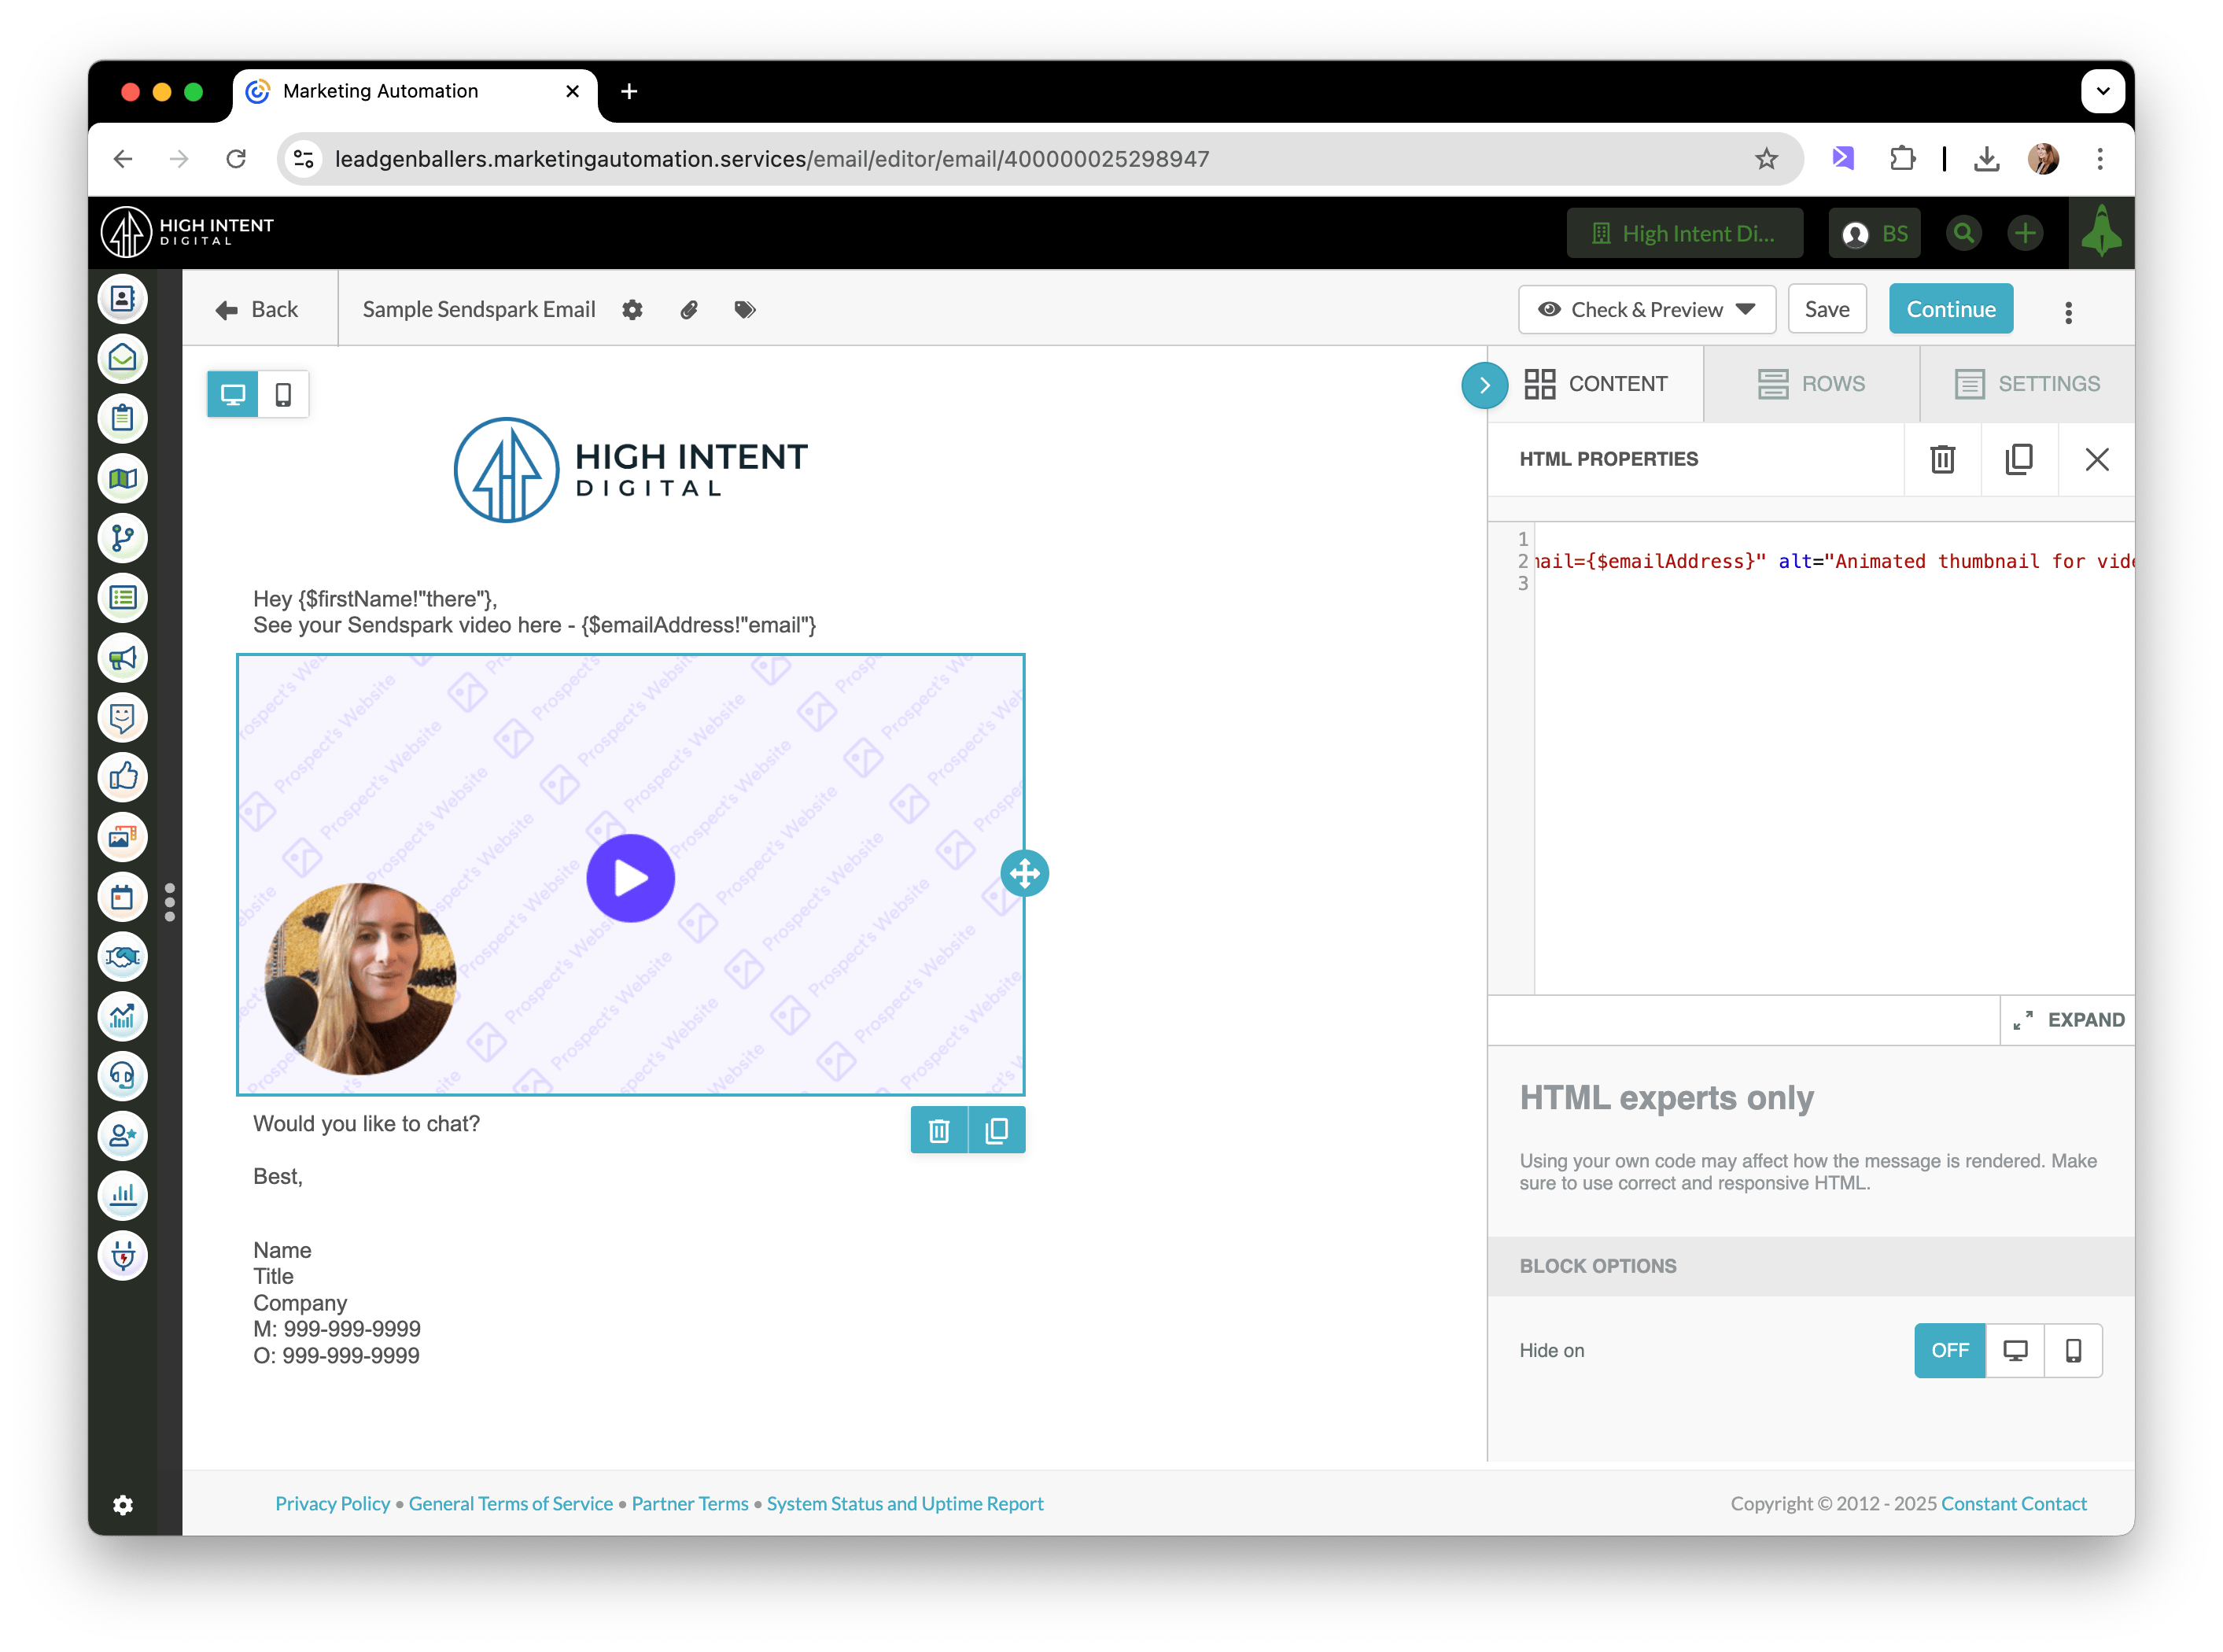Open the smiley chat bubble sidebar icon
This screenshot has height=1652, width=2223.
pyautogui.click(x=123, y=718)
